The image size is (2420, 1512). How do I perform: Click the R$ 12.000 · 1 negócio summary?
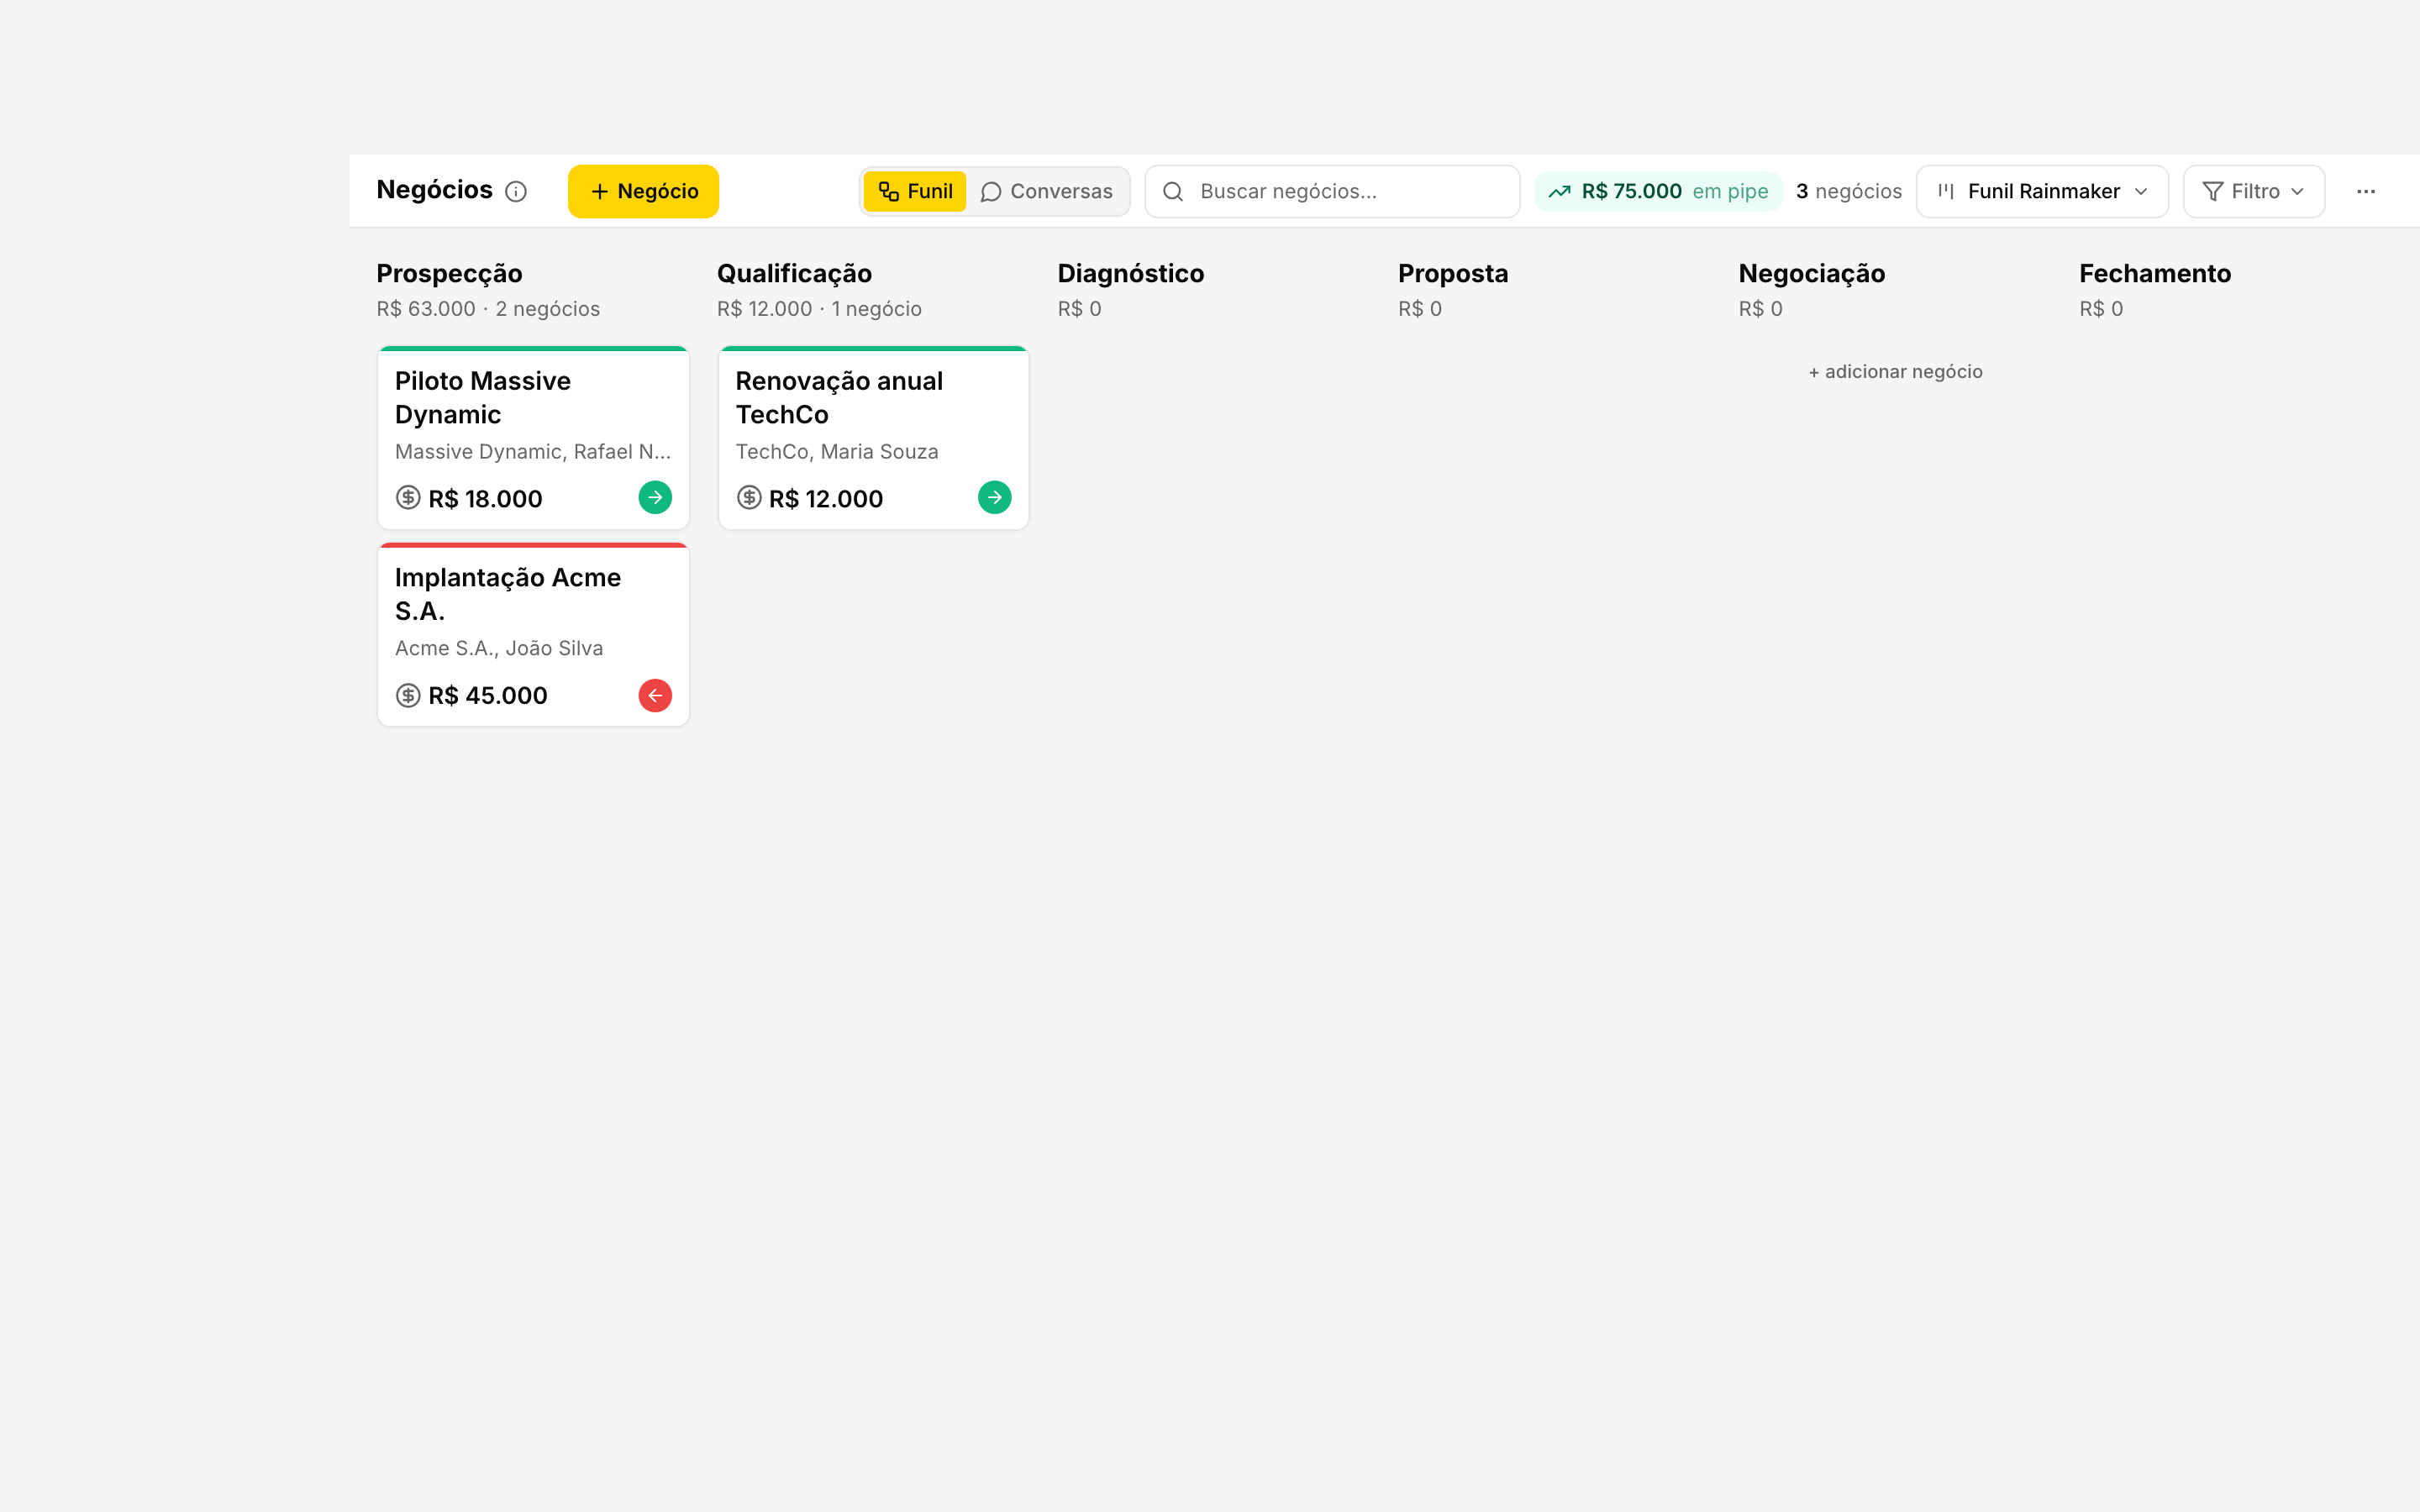coord(819,309)
